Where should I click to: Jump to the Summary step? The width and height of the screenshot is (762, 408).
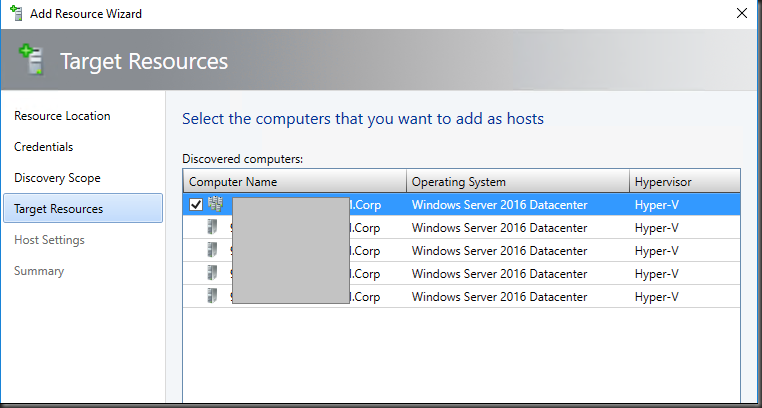[39, 271]
